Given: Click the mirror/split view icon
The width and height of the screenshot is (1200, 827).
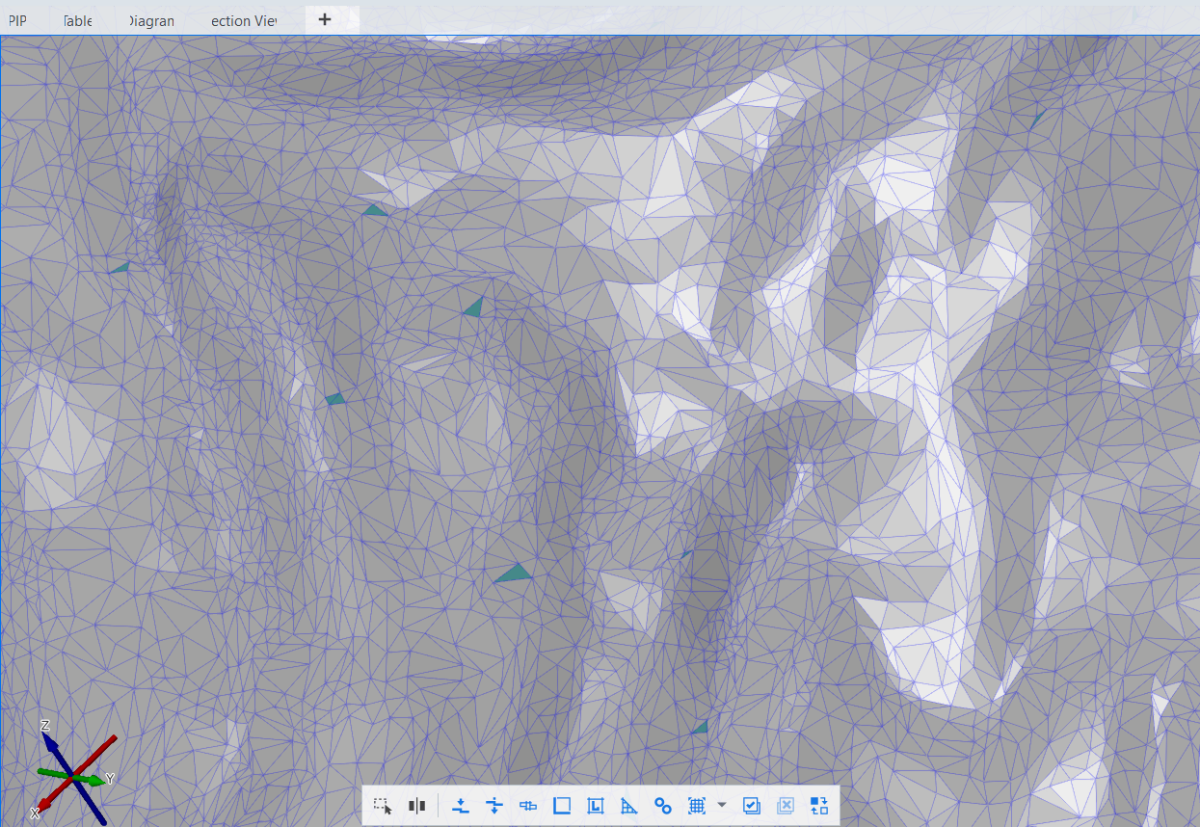Looking at the screenshot, I should (417, 806).
